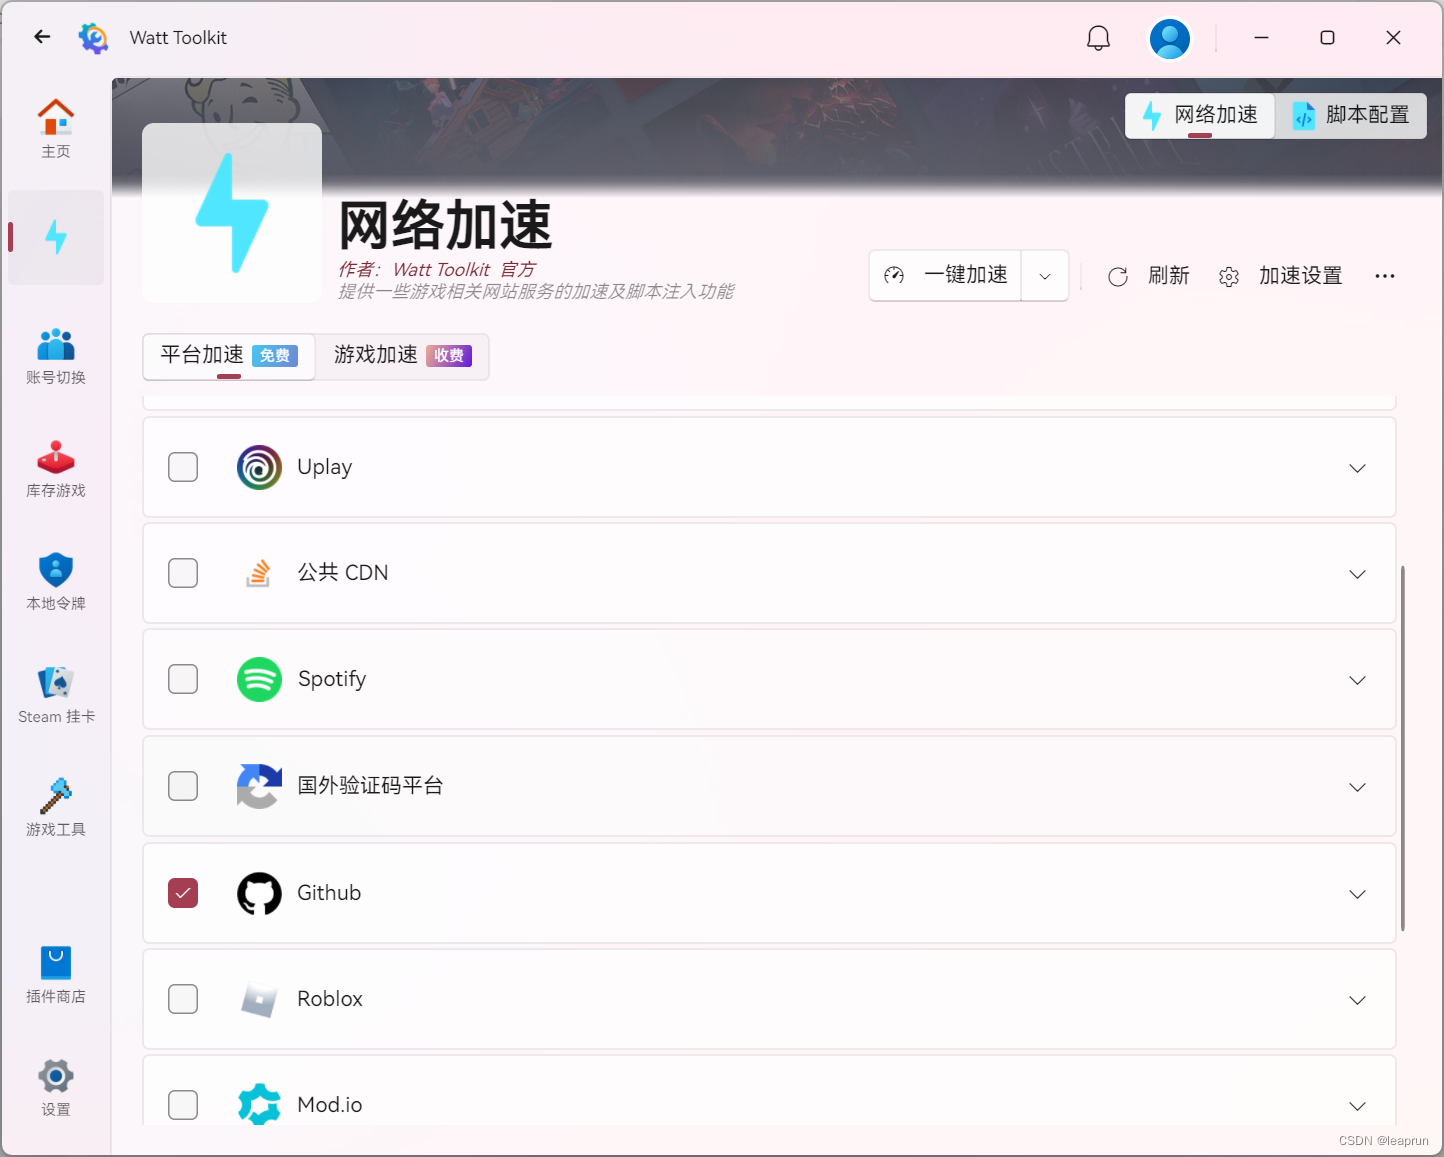The width and height of the screenshot is (1444, 1157).
Task: Select the 脚本配置 top tab
Action: [x=1351, y=116]
